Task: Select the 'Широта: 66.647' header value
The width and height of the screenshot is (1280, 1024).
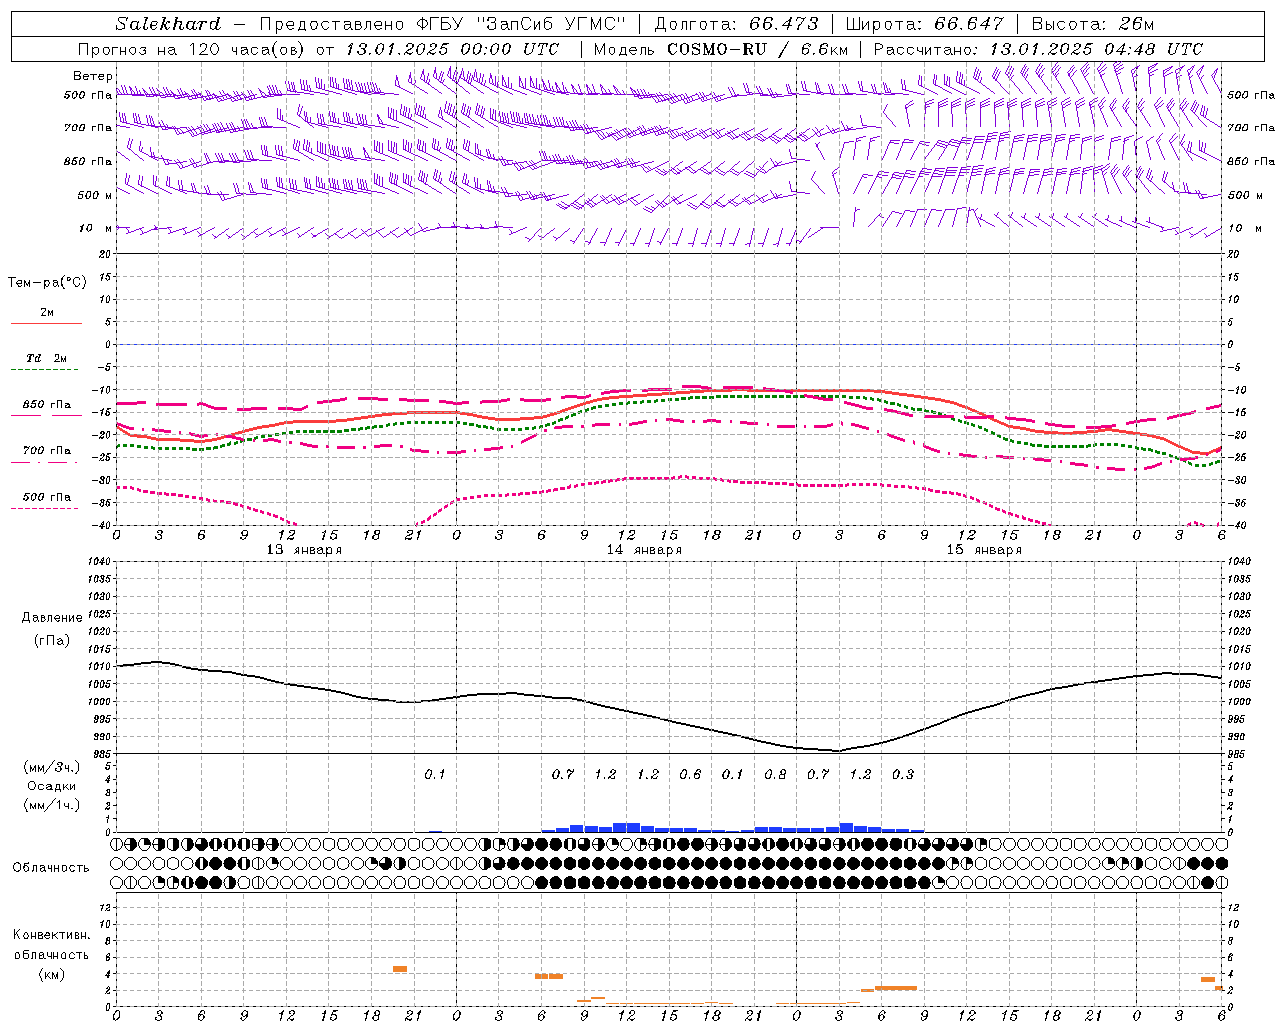Action: click(x=924, y=23)
